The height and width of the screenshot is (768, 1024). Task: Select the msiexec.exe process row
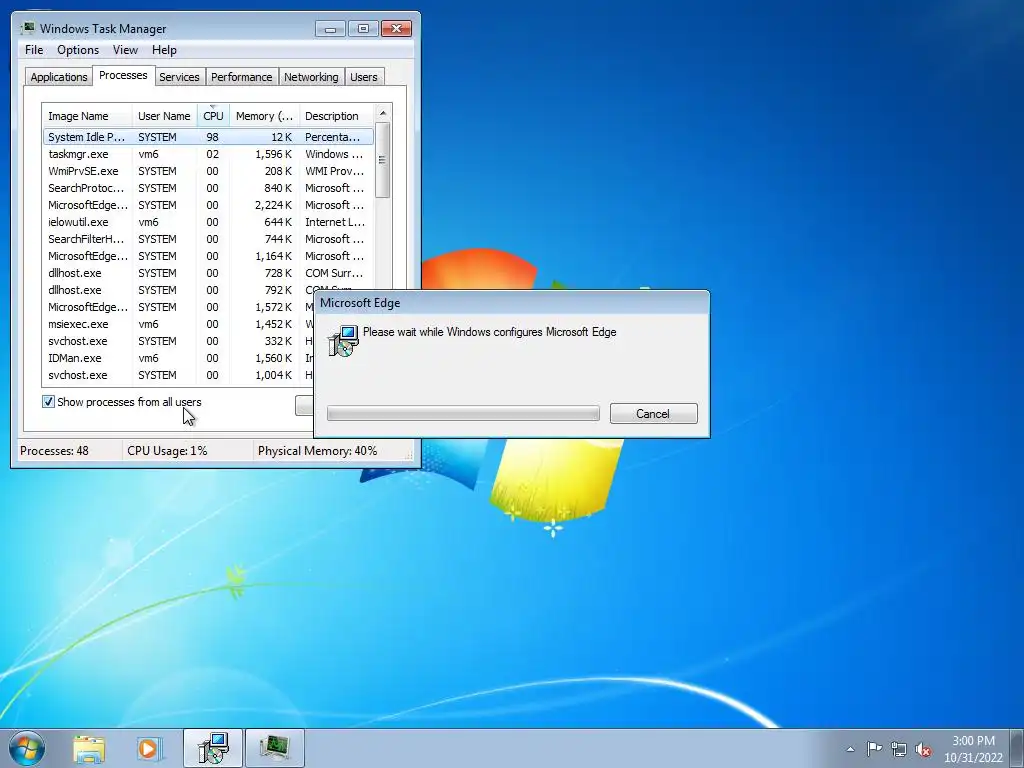(178, 324)
